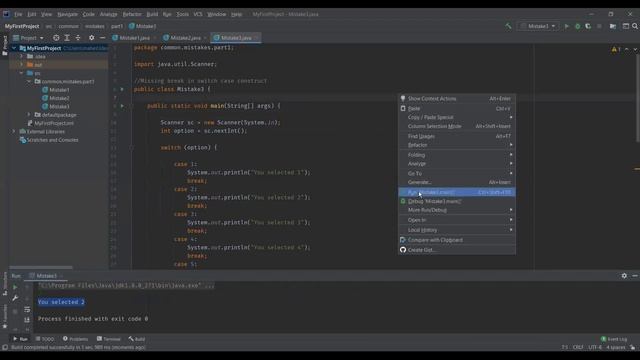Image resolution: width=640 pixels, height=360 pixels.
Task: Open the Refactor menu in menu bar
Action: click(132, 14)
